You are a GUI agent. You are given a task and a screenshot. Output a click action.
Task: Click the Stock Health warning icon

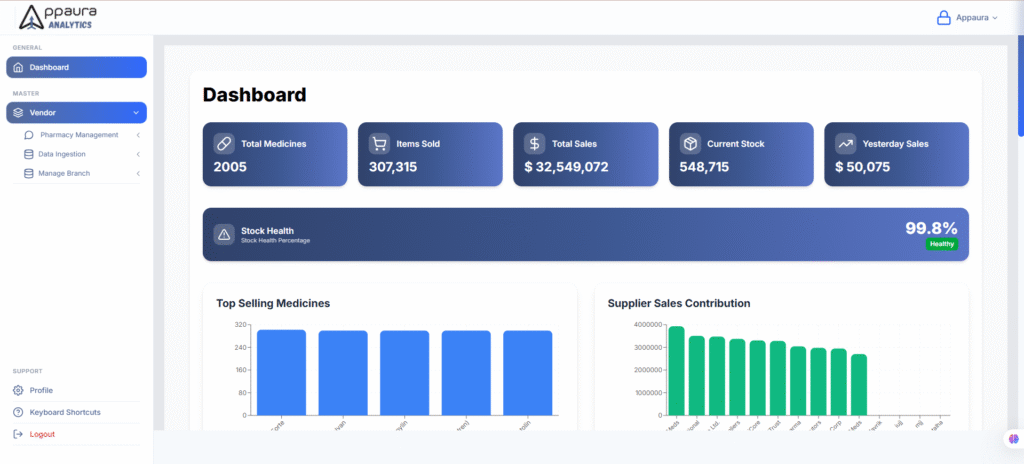click(x=224, y=234)
